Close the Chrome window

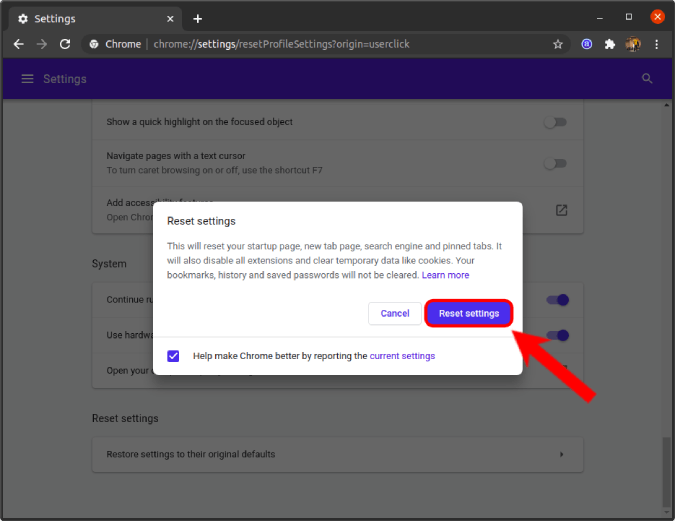point(657,17)
